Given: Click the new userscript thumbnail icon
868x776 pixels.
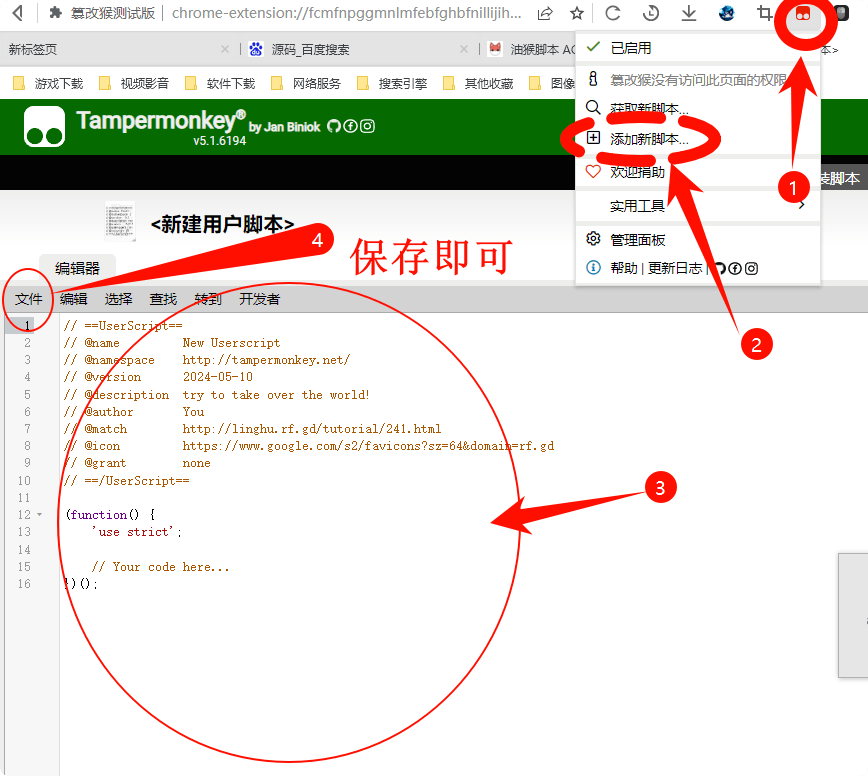Looking at the screenshot, I should (120, 221).
